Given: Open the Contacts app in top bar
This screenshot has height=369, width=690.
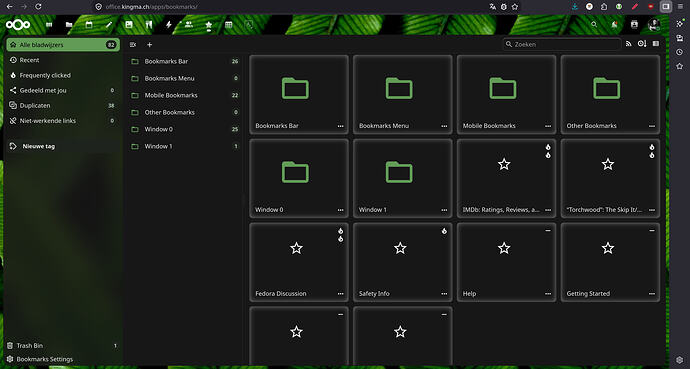Looking at the screenshot, I should coord(189,25).
